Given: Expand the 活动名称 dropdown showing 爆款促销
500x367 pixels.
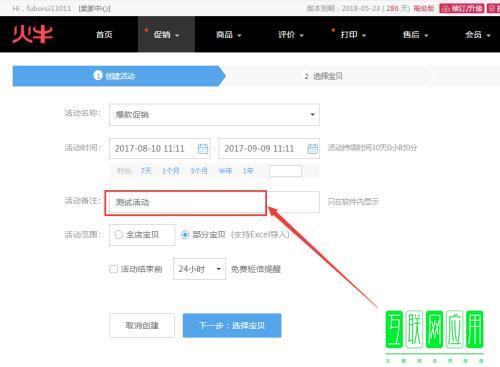Looking at the screenshot, I should pyautogui.click(x=214, y=115).
